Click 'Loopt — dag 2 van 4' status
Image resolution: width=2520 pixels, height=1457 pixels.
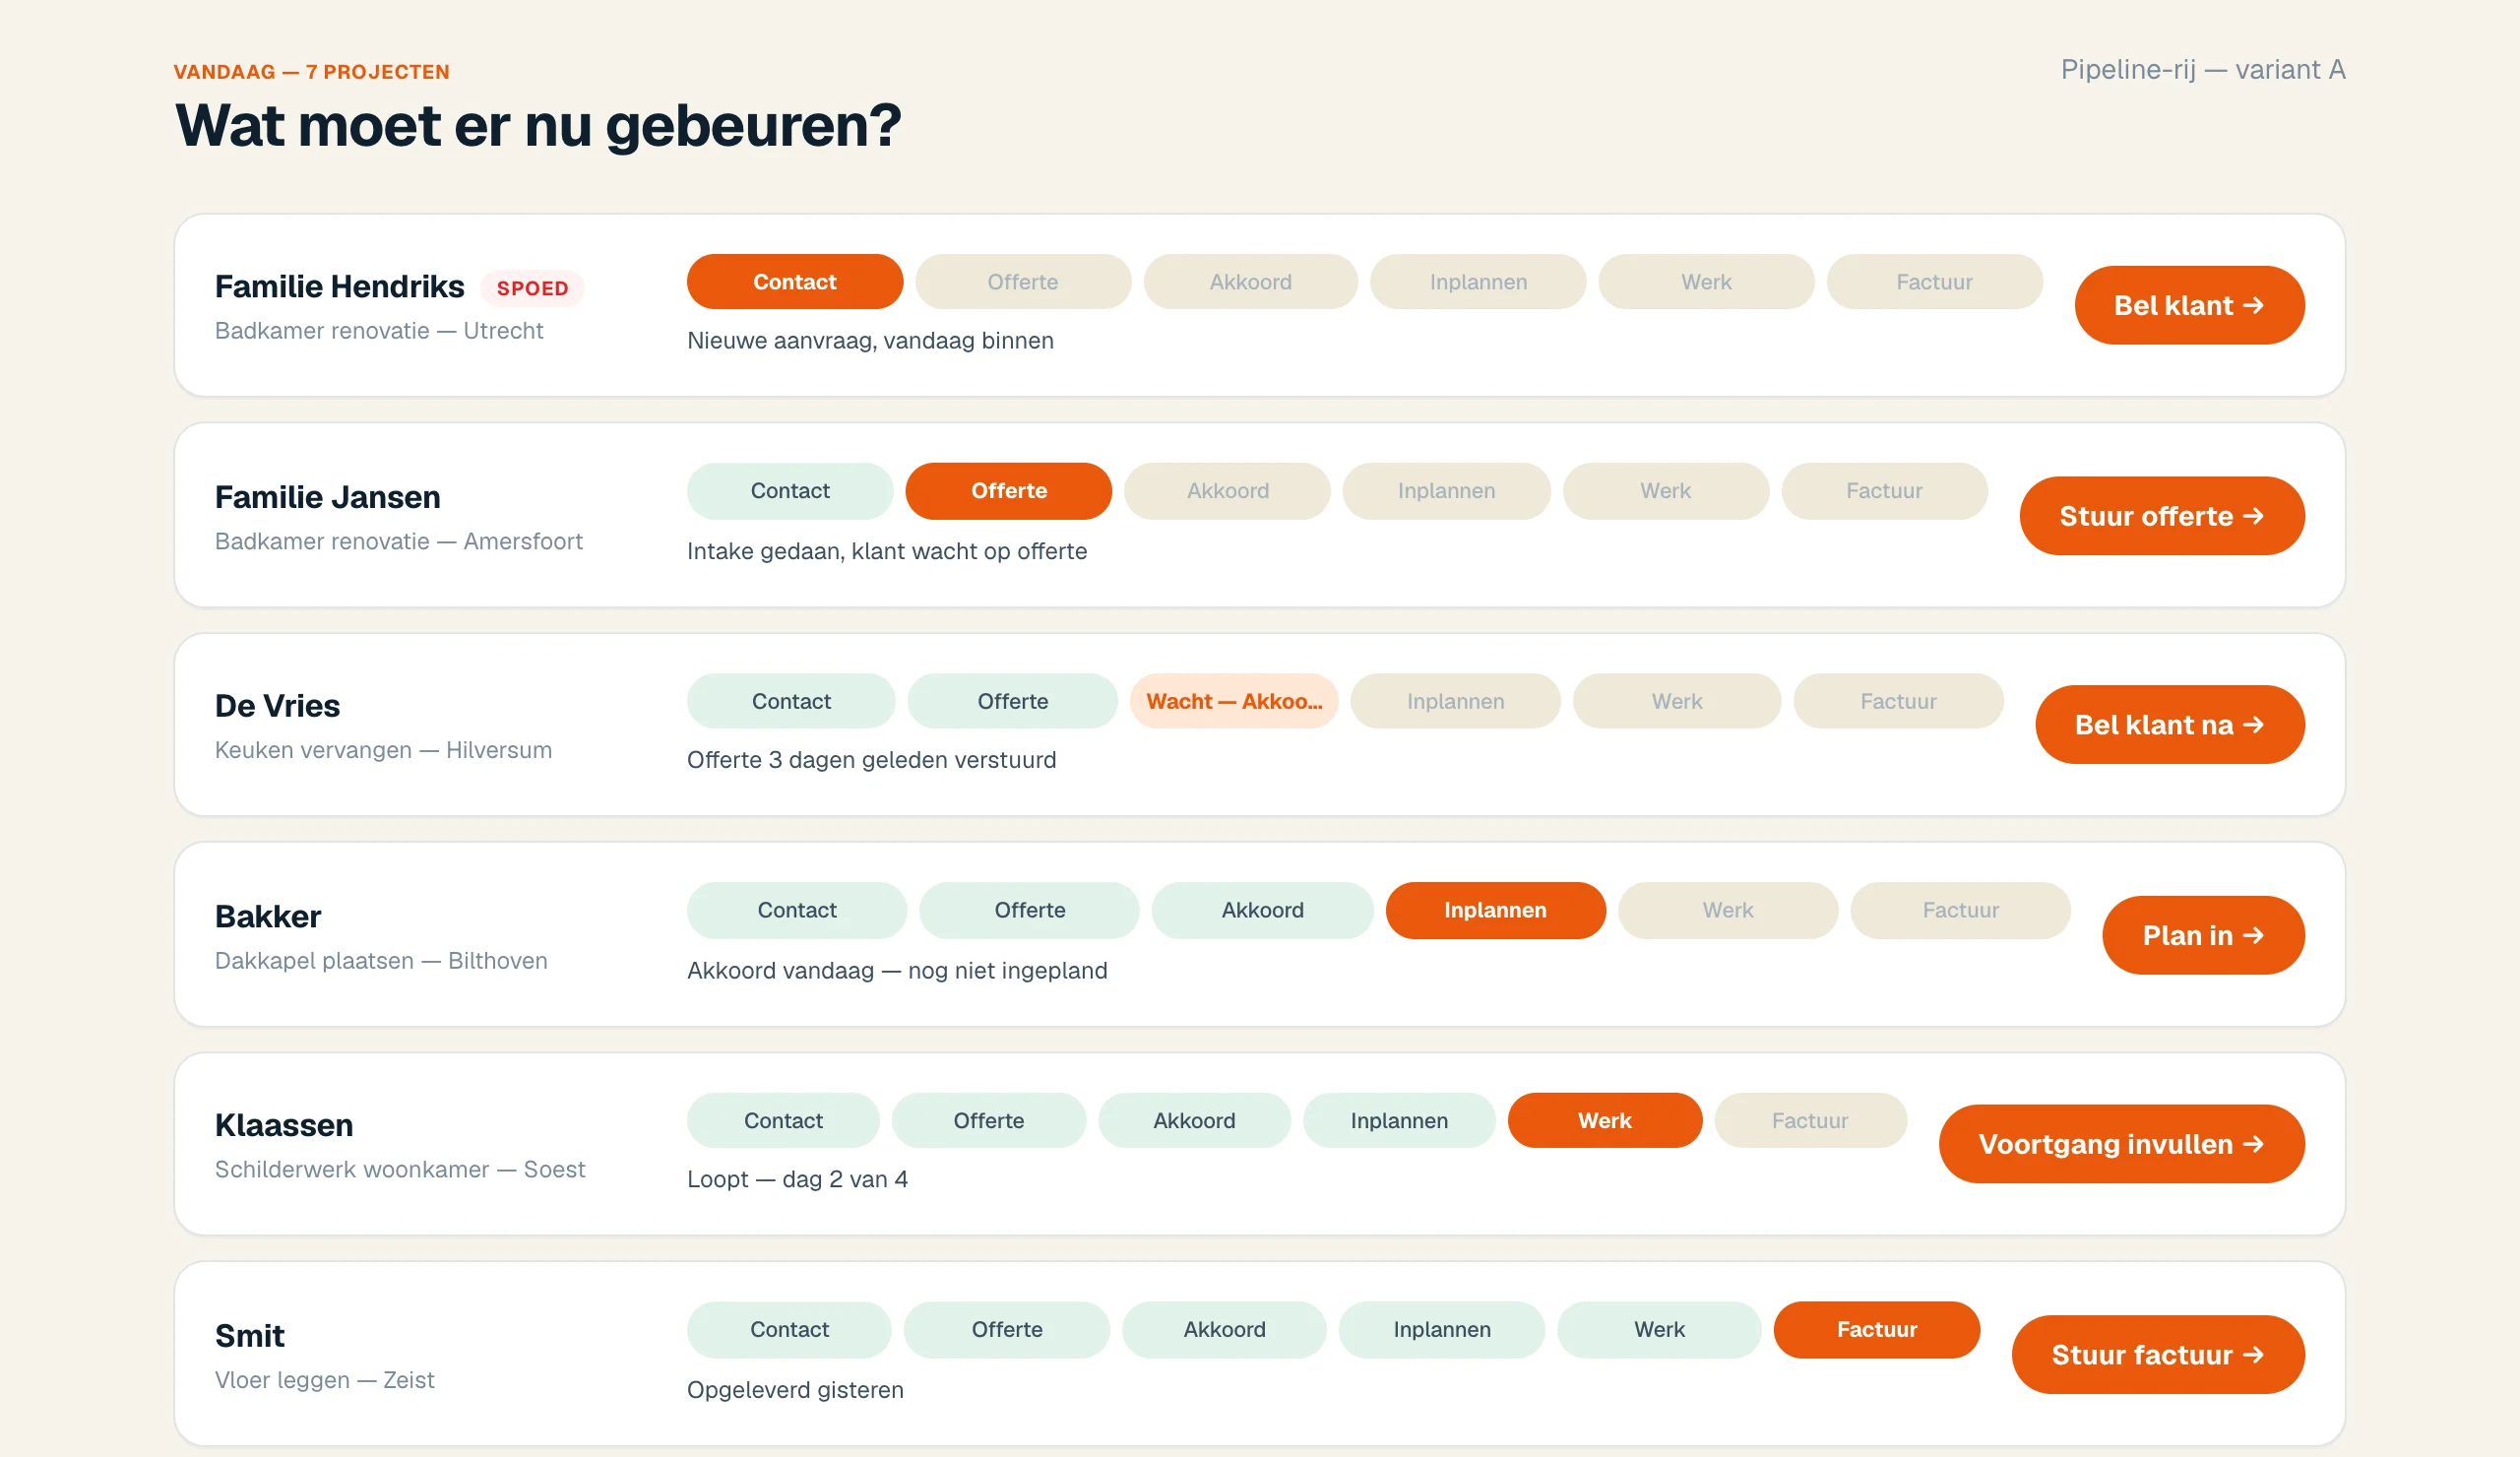point(797,1179)
